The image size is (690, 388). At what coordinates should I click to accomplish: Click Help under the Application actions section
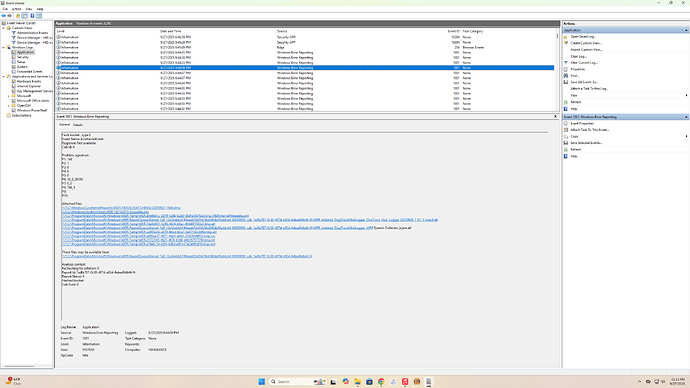click(573, 109)
